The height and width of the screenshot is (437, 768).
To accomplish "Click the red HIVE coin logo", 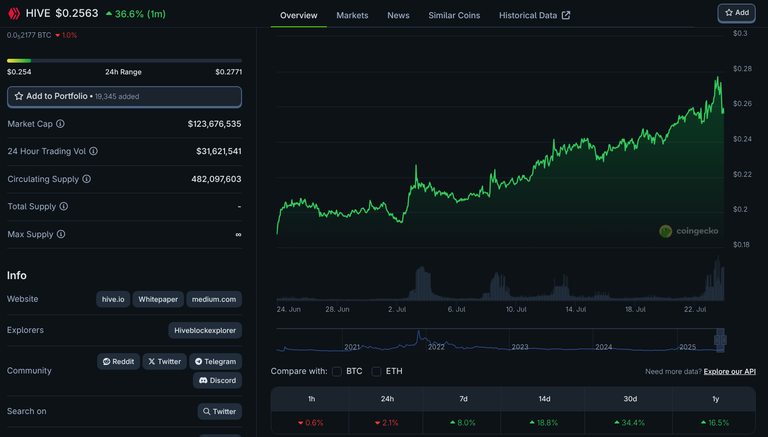I will tap(14, 13).
